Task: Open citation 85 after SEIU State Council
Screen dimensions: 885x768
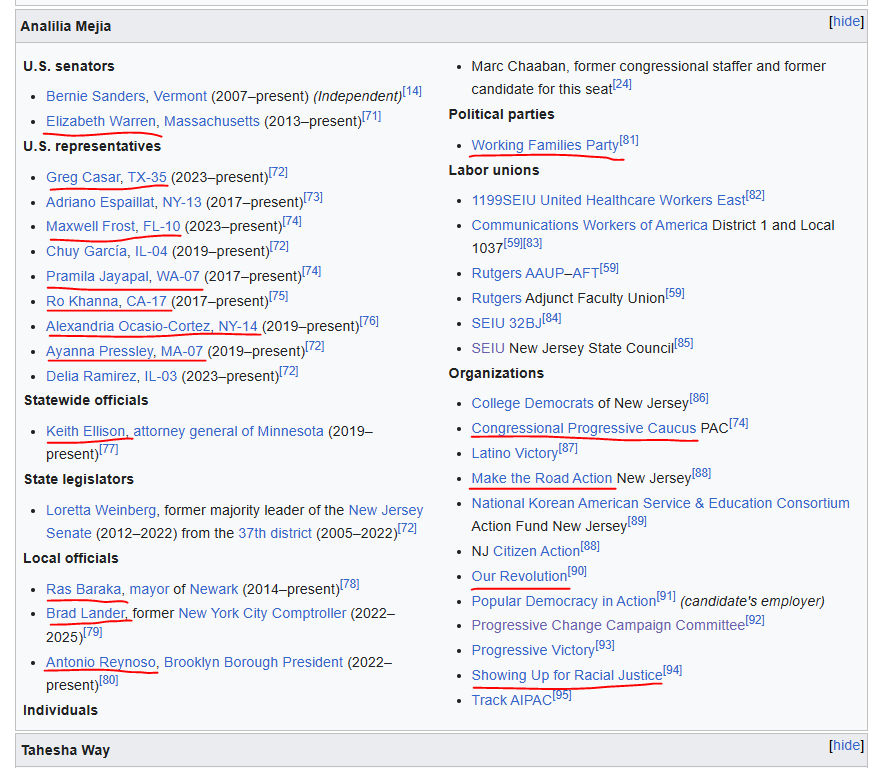Action: pyautogui.click(x=684, y=343)
